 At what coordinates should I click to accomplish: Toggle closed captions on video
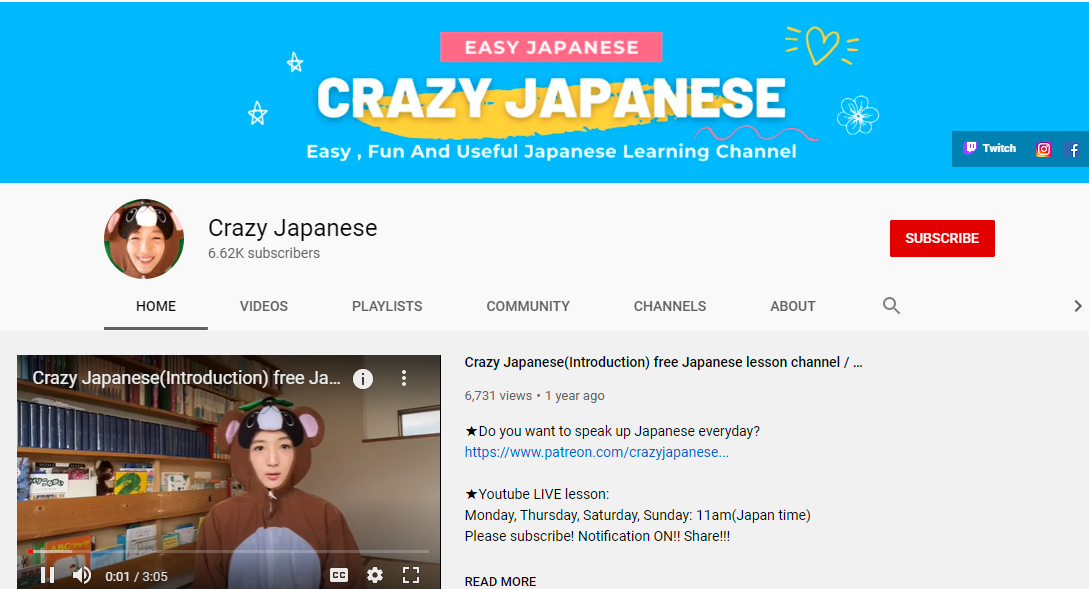tap(339, 575)
